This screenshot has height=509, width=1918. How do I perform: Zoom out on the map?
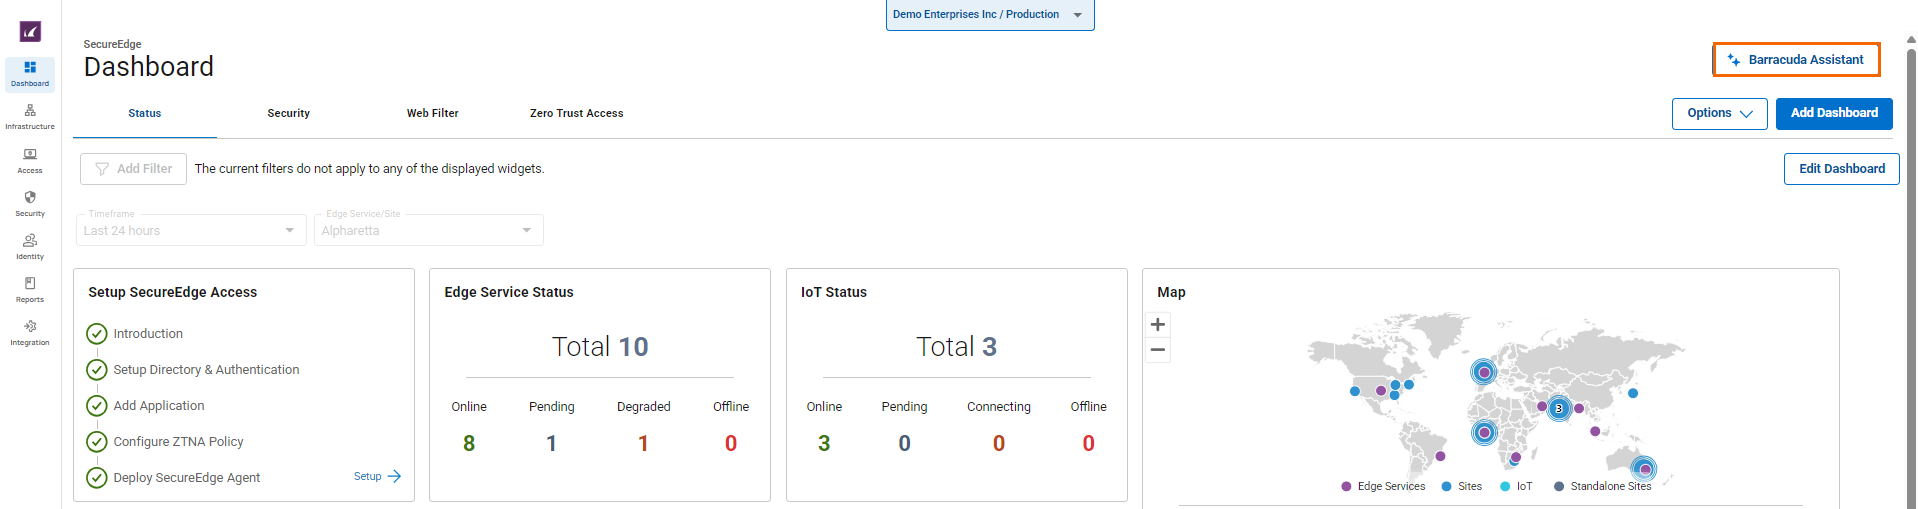pyautogui.click(x=1157, y=350)
